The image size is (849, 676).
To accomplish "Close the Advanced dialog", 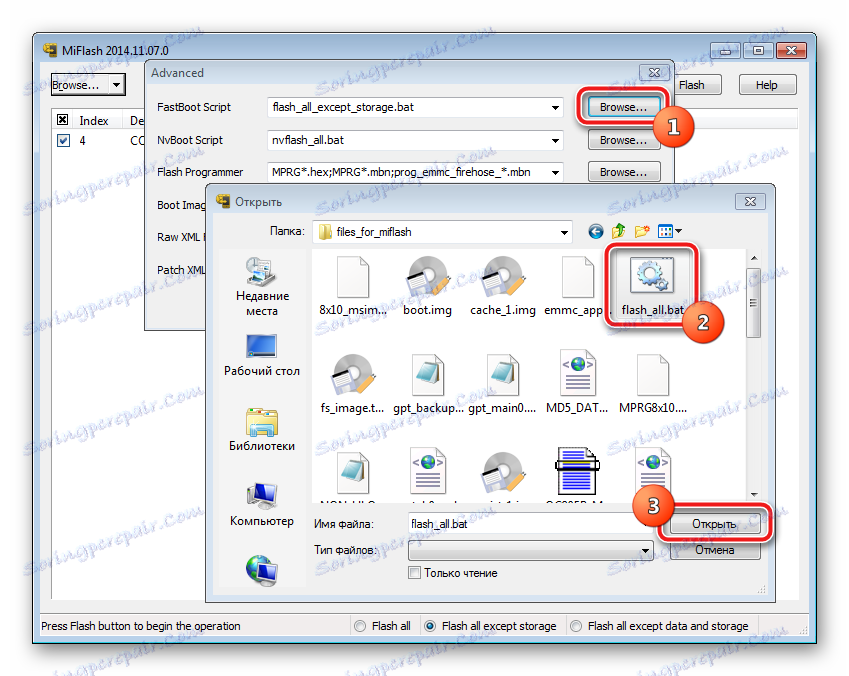I will (x=655, y=73).
